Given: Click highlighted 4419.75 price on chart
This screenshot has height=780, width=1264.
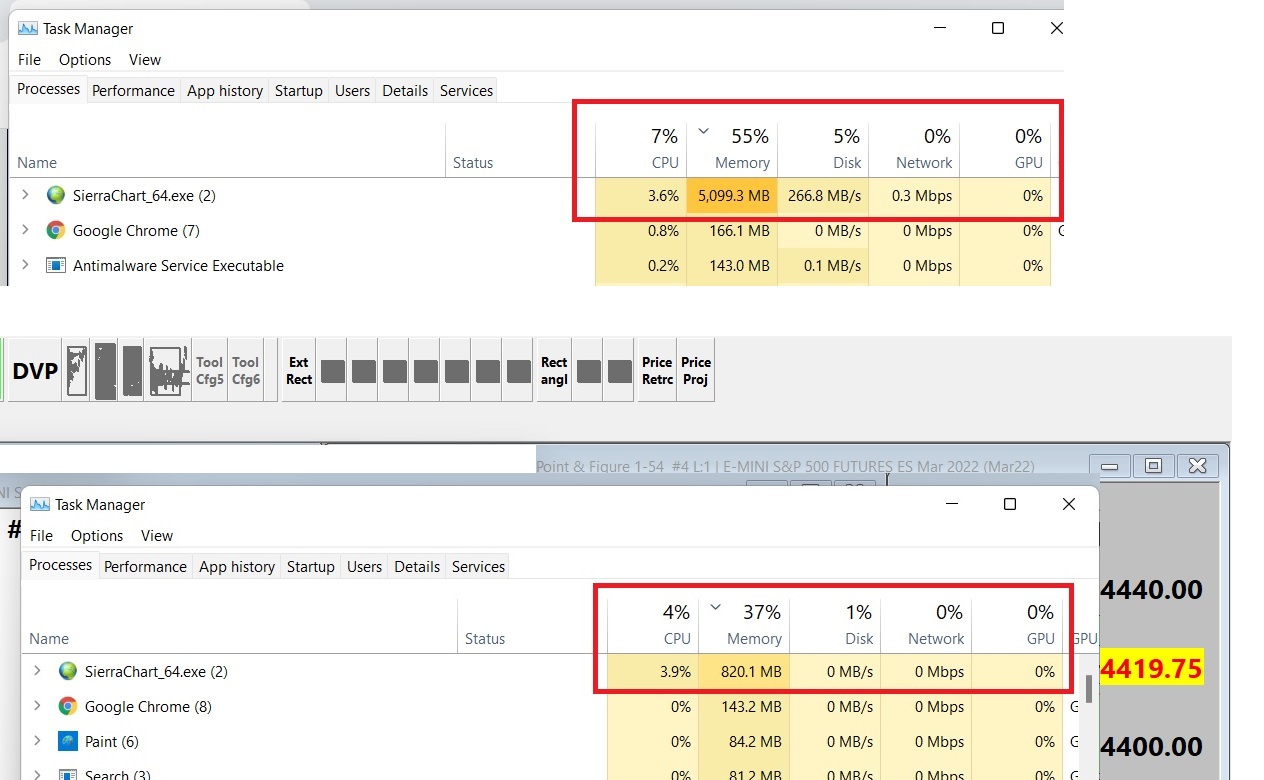Looking at the screenshot, I should [1151, 668].
